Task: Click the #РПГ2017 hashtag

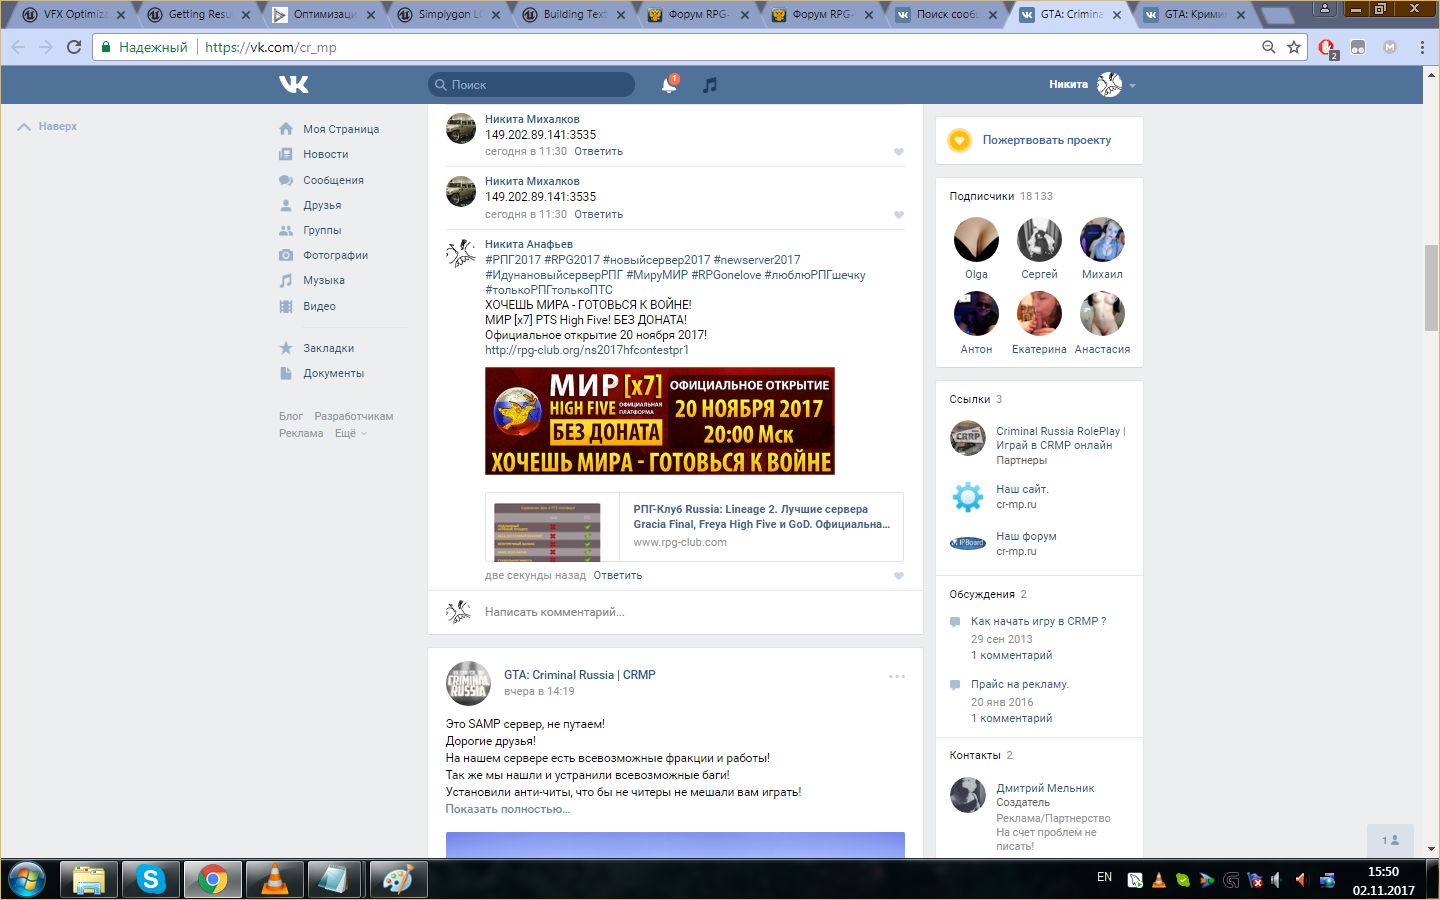Action: (x=513, y=260)
